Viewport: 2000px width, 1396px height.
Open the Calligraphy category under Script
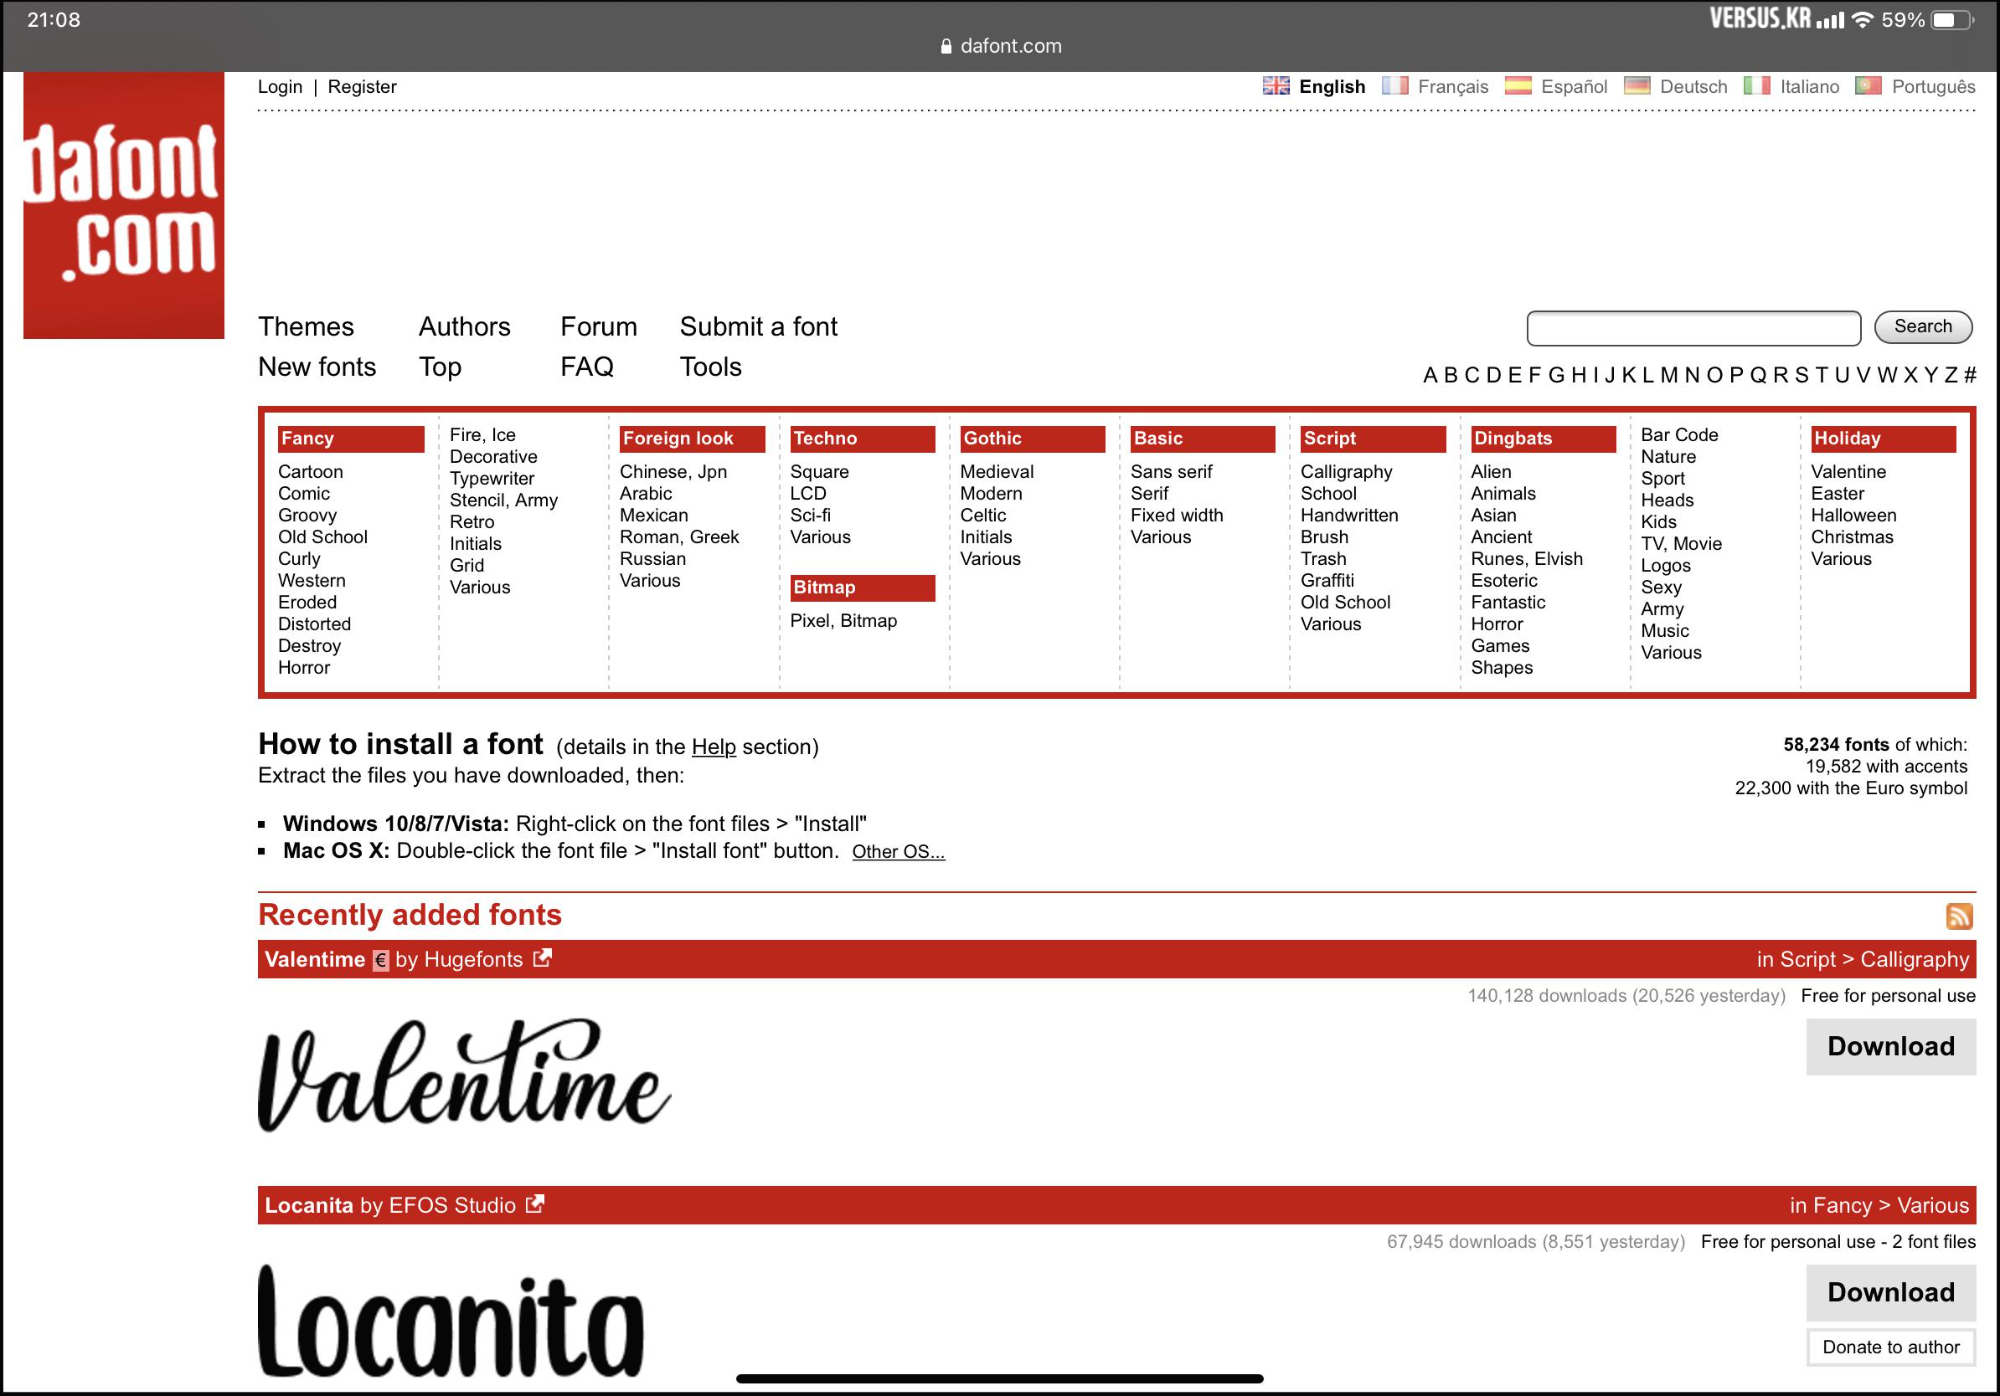point(1346,471)
